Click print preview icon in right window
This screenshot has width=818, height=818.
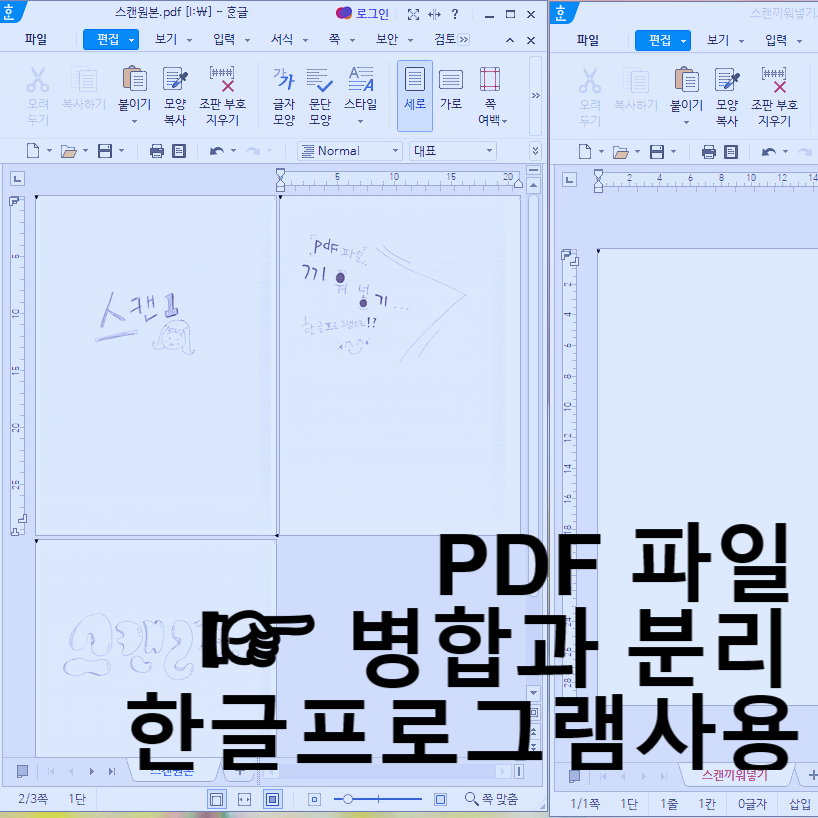[731, 152]
